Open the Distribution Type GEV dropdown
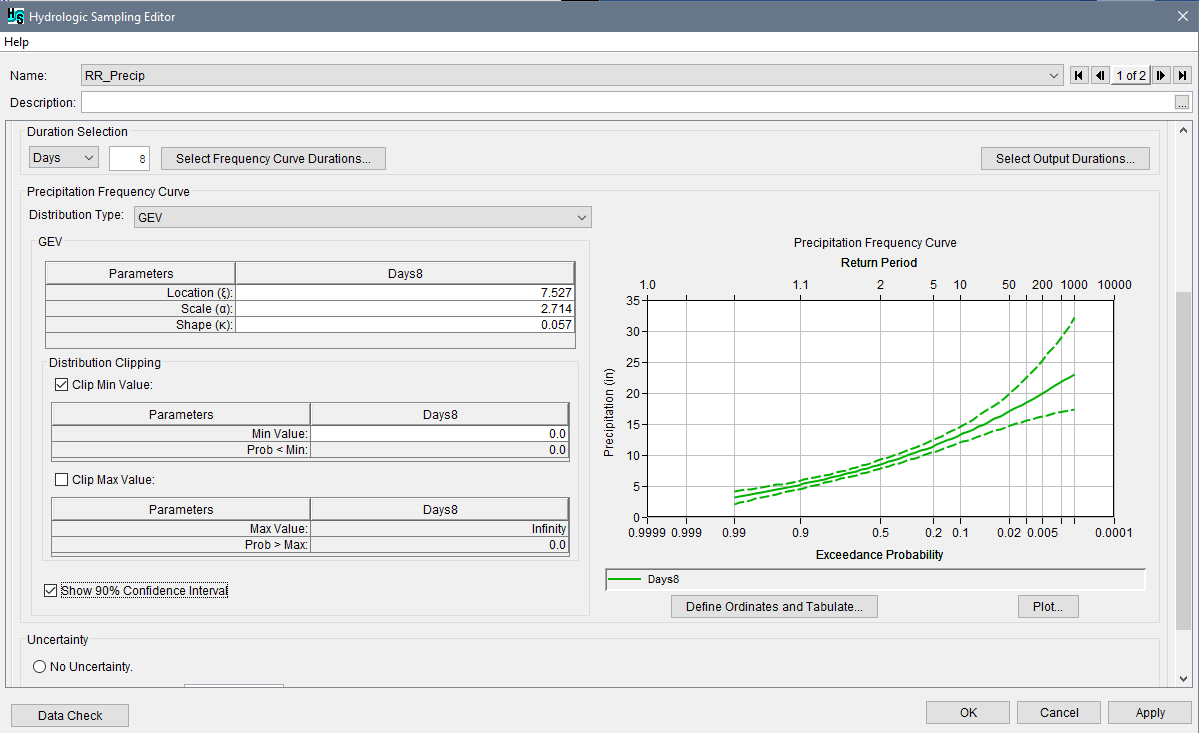The width and height of the screenshot is (1199, 733). point(583,217)
